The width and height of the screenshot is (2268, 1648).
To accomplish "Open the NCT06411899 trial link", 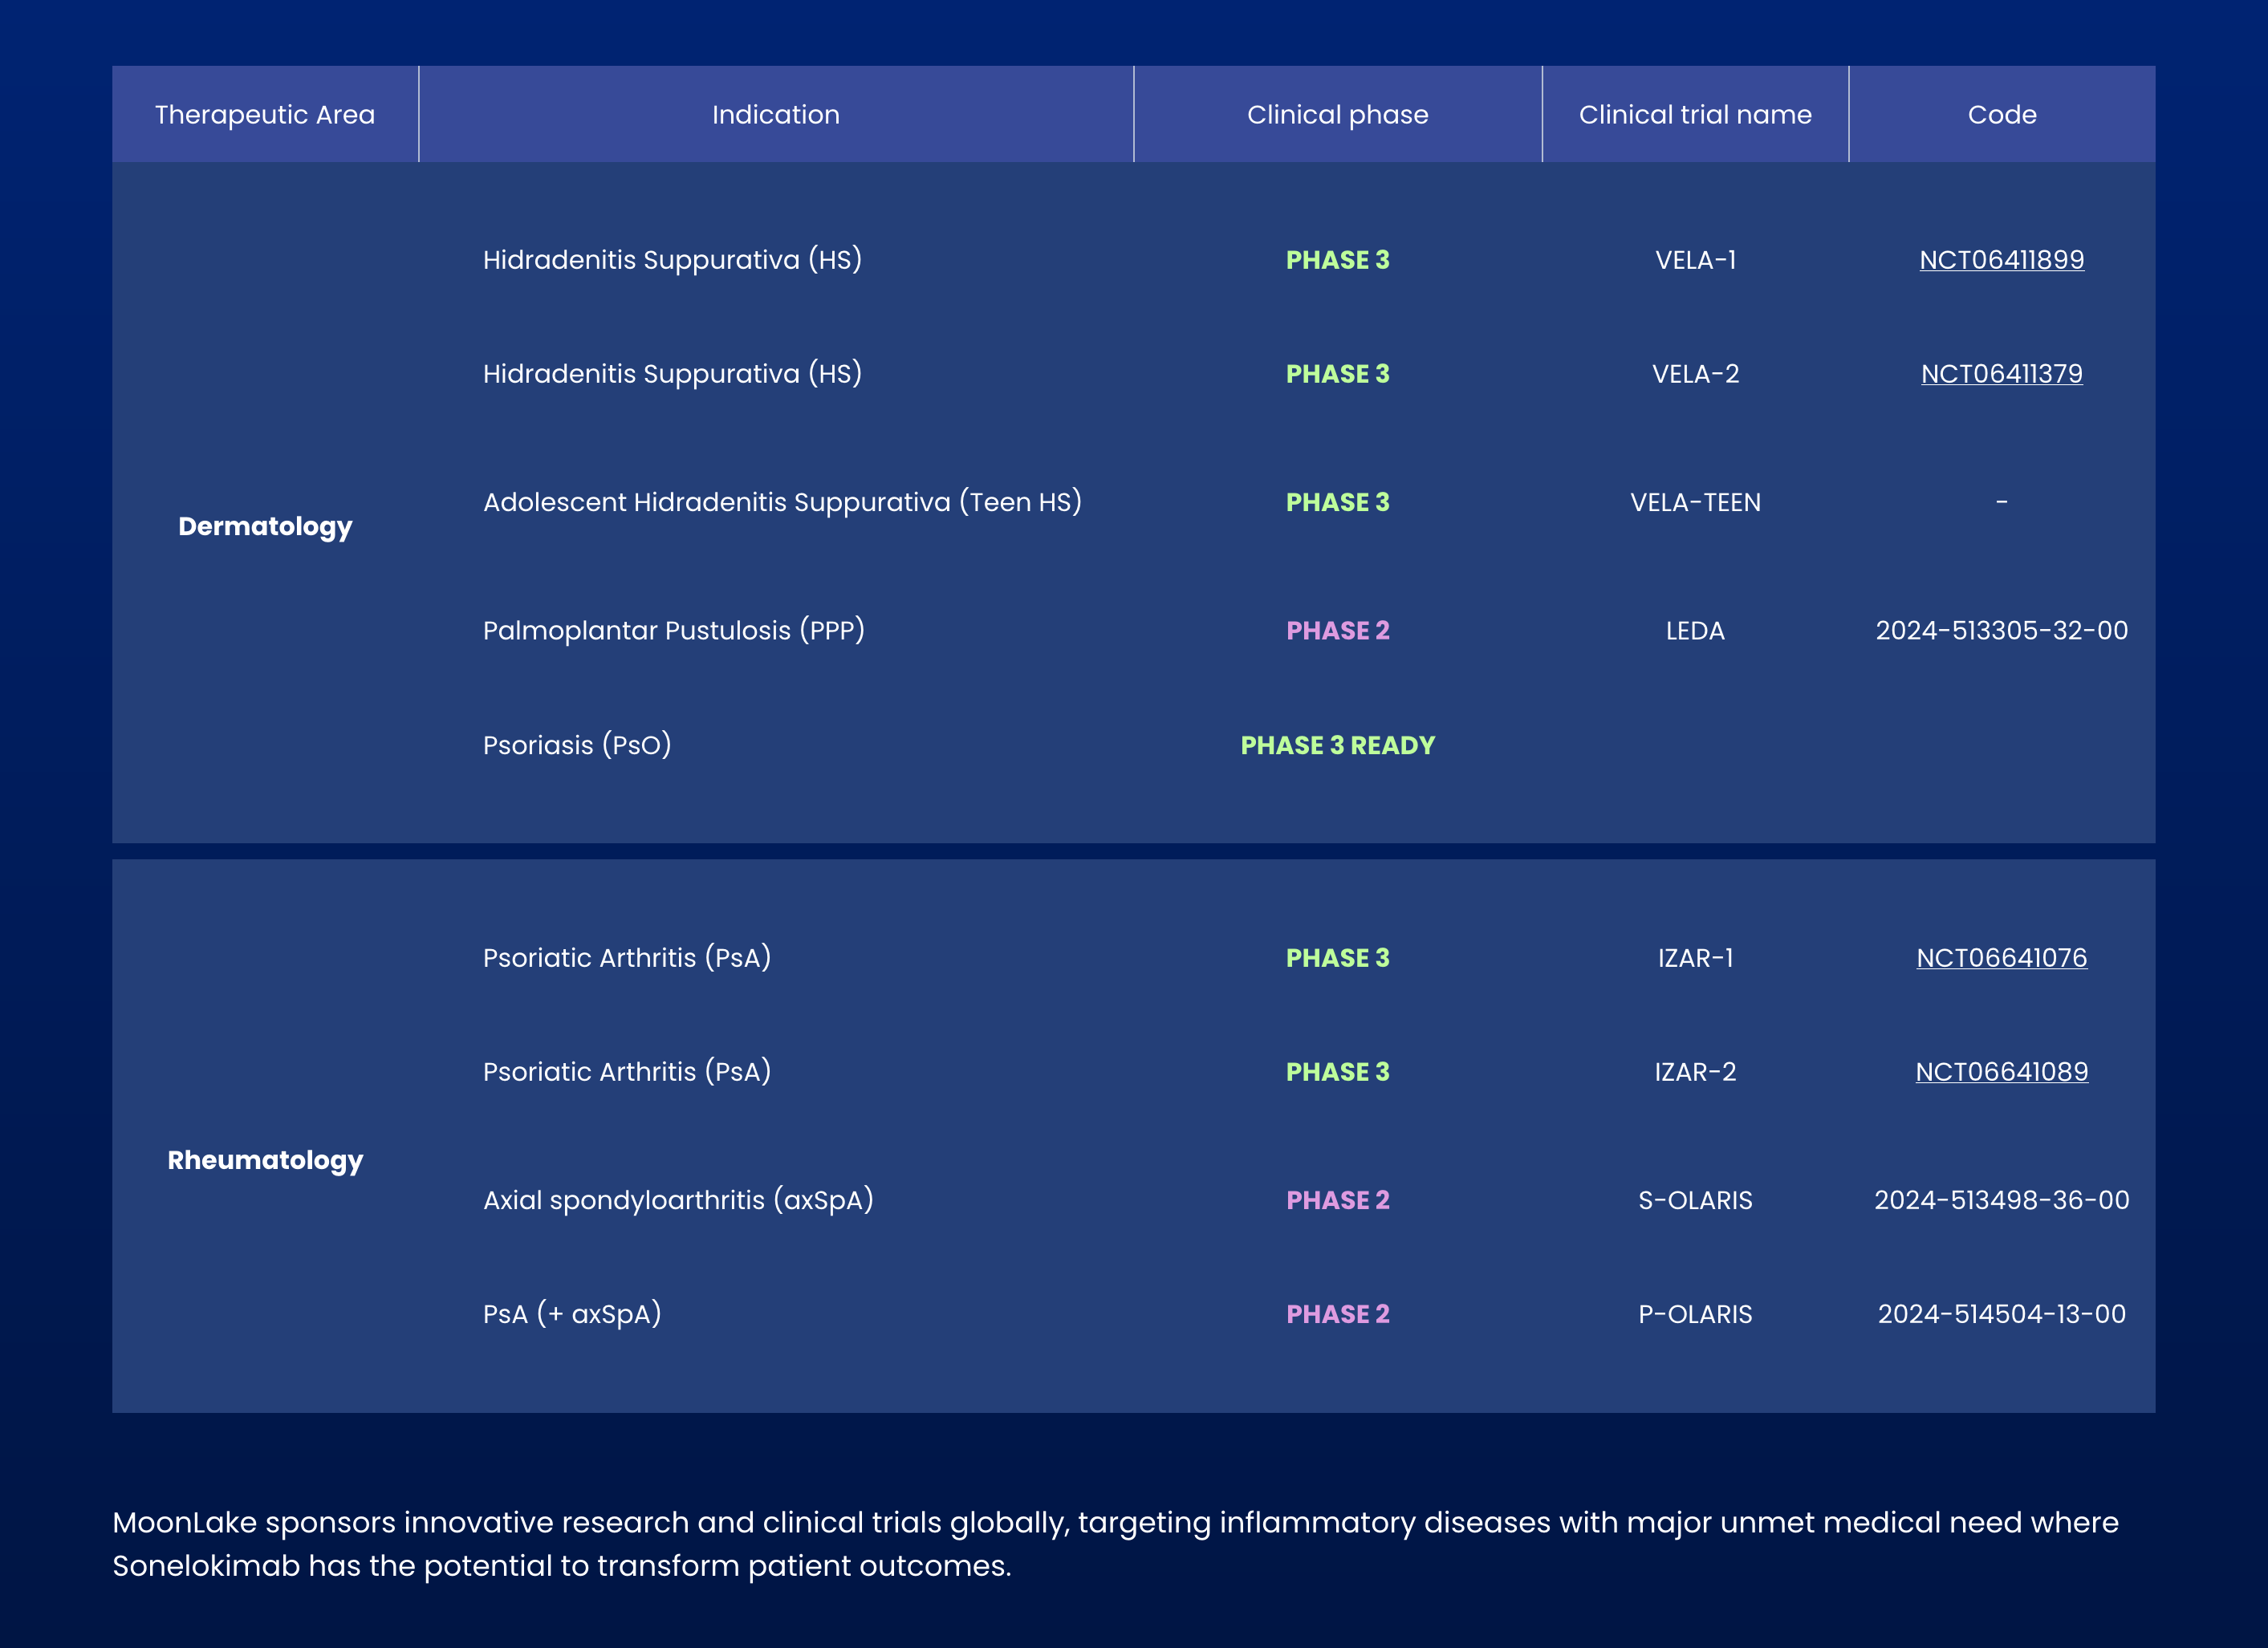I will (2001, 260).
